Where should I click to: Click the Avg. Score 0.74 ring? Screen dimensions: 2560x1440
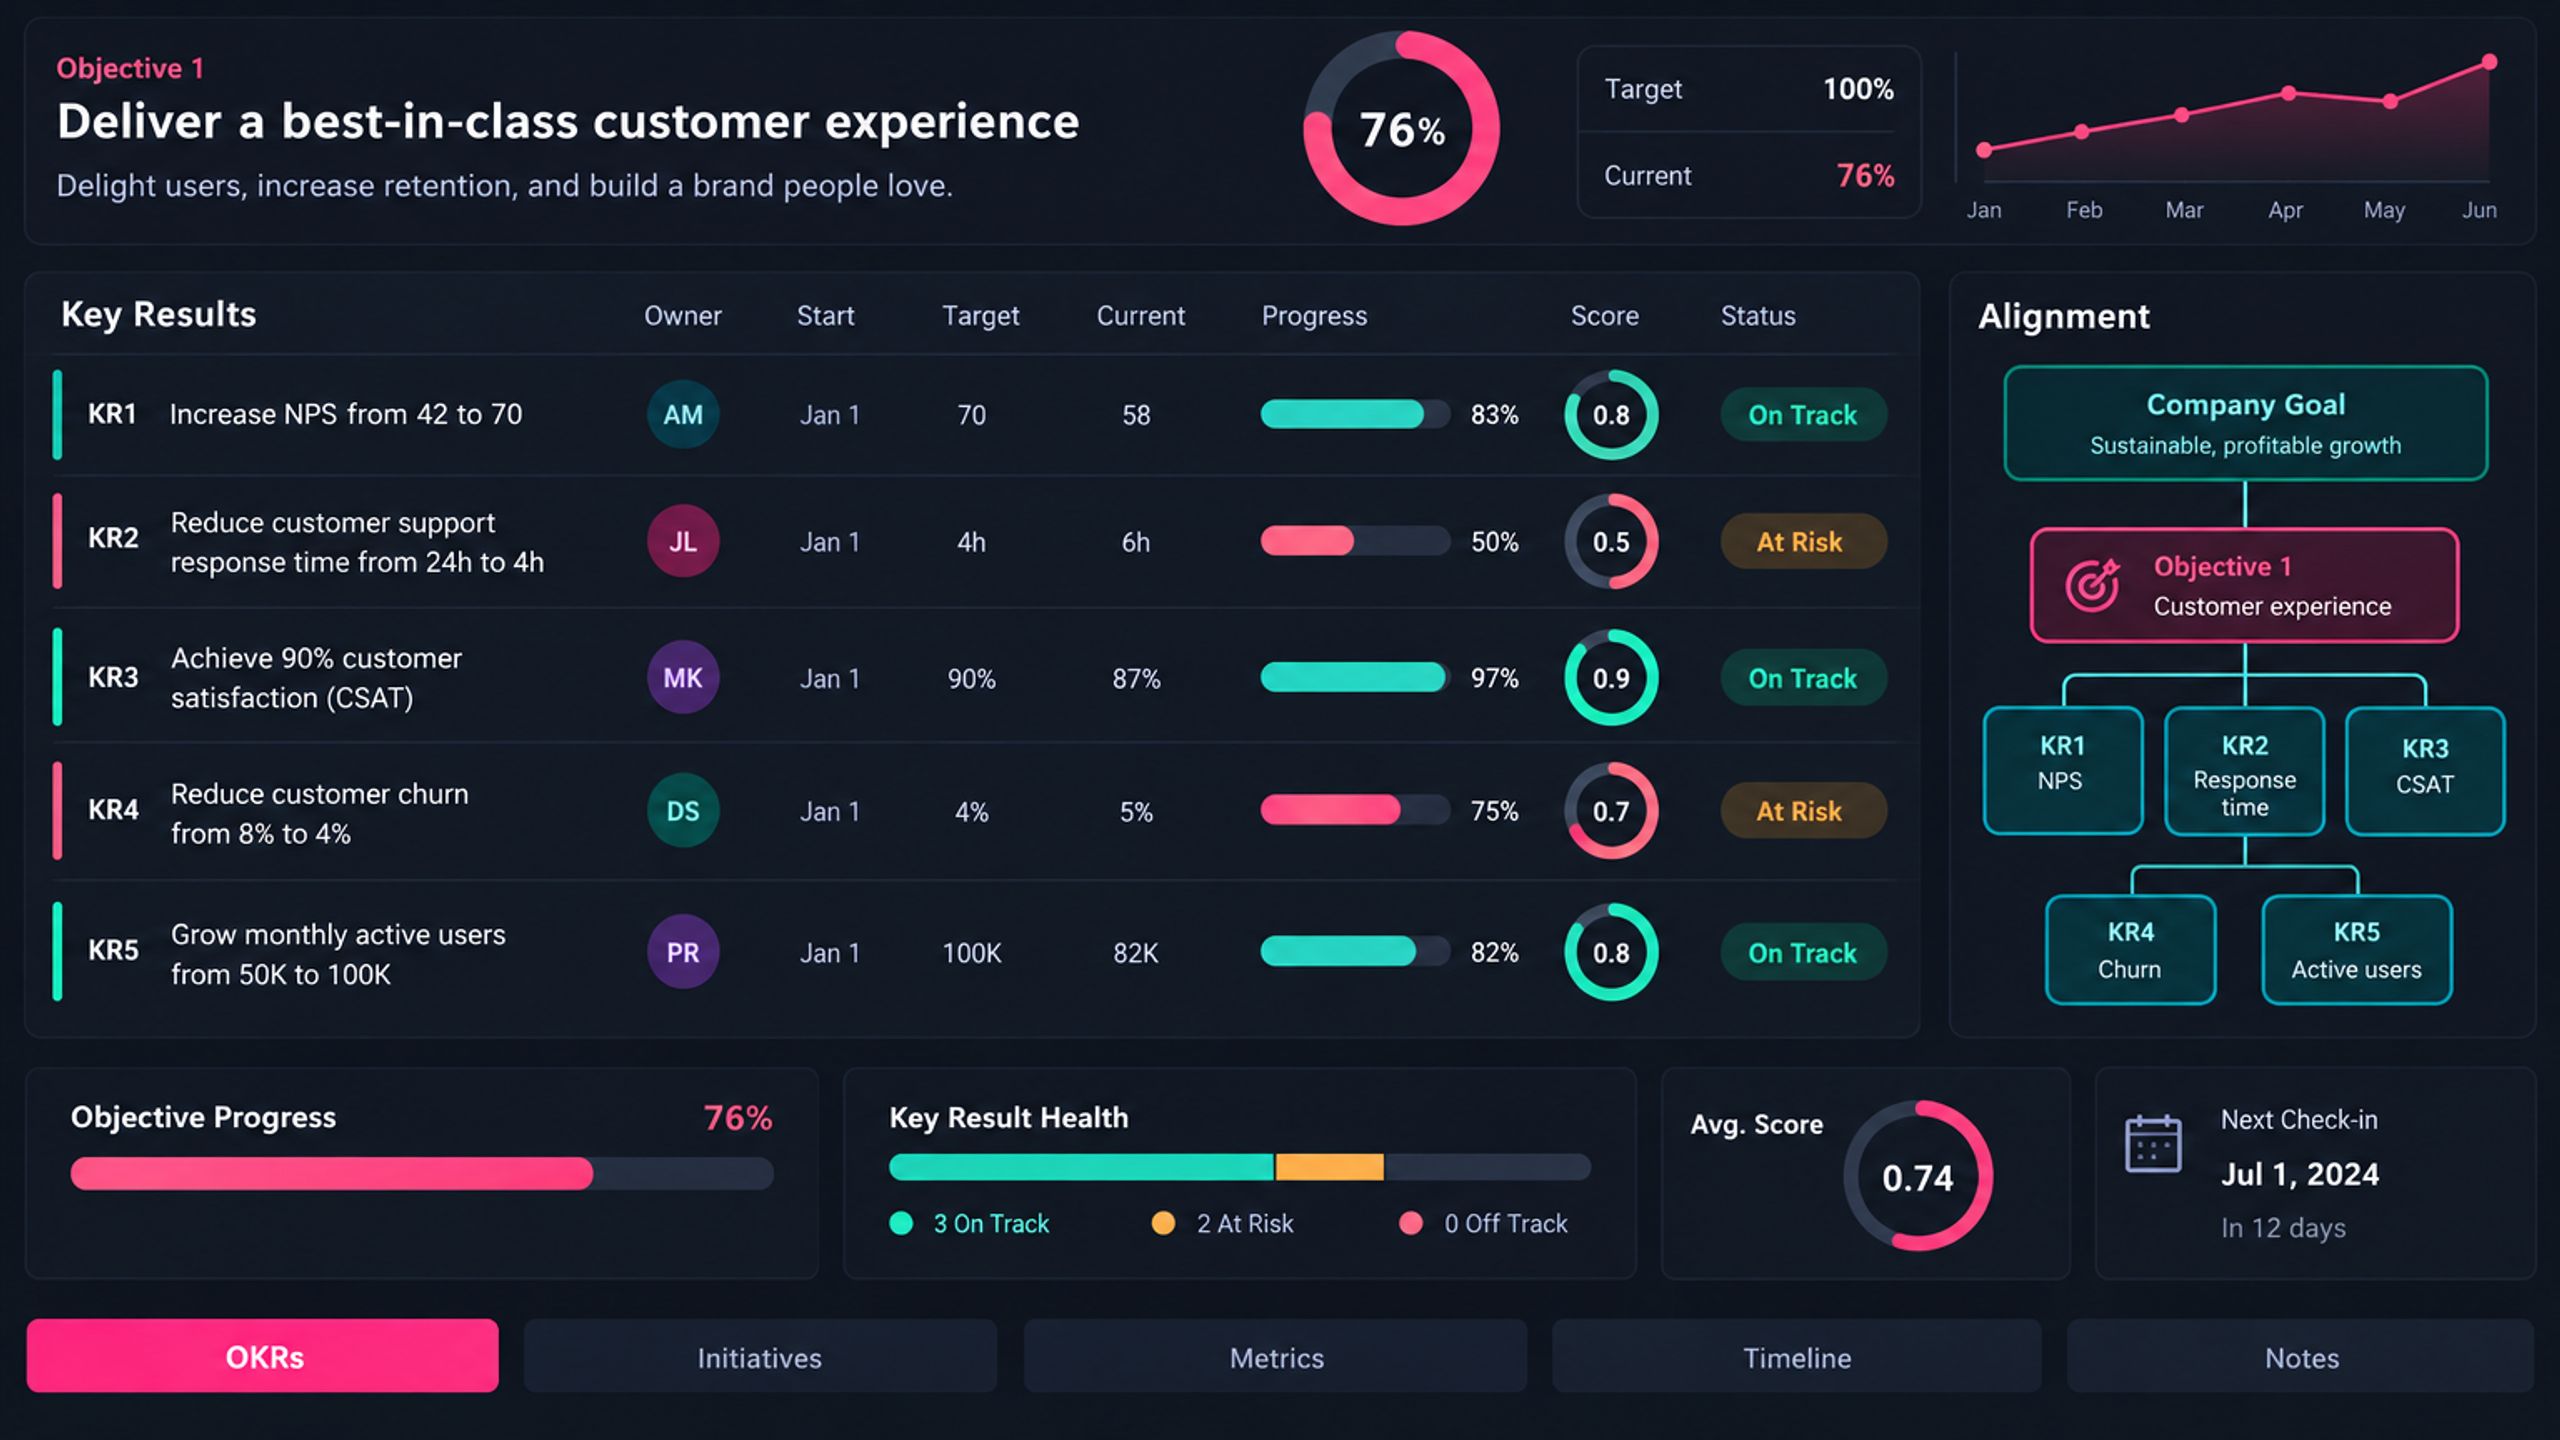pyautogui.click(x=1918, y=1176)
